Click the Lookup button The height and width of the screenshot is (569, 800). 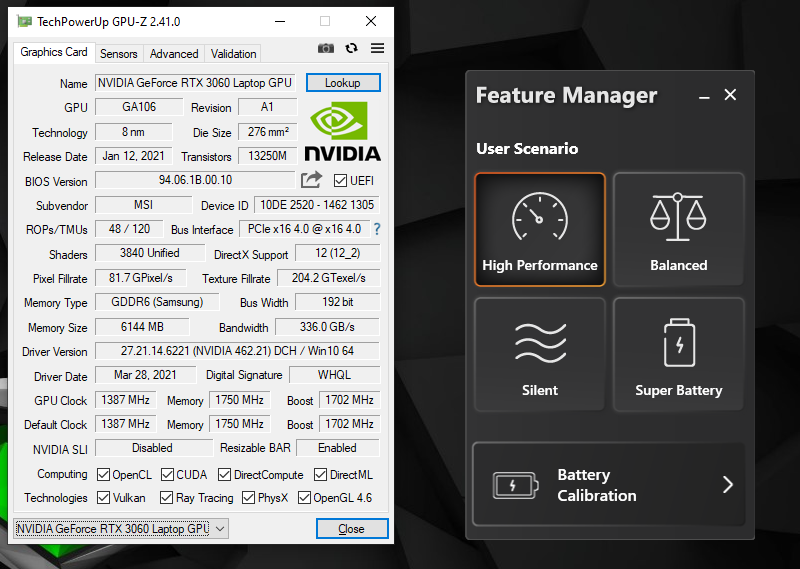click(x=343, y=83)
